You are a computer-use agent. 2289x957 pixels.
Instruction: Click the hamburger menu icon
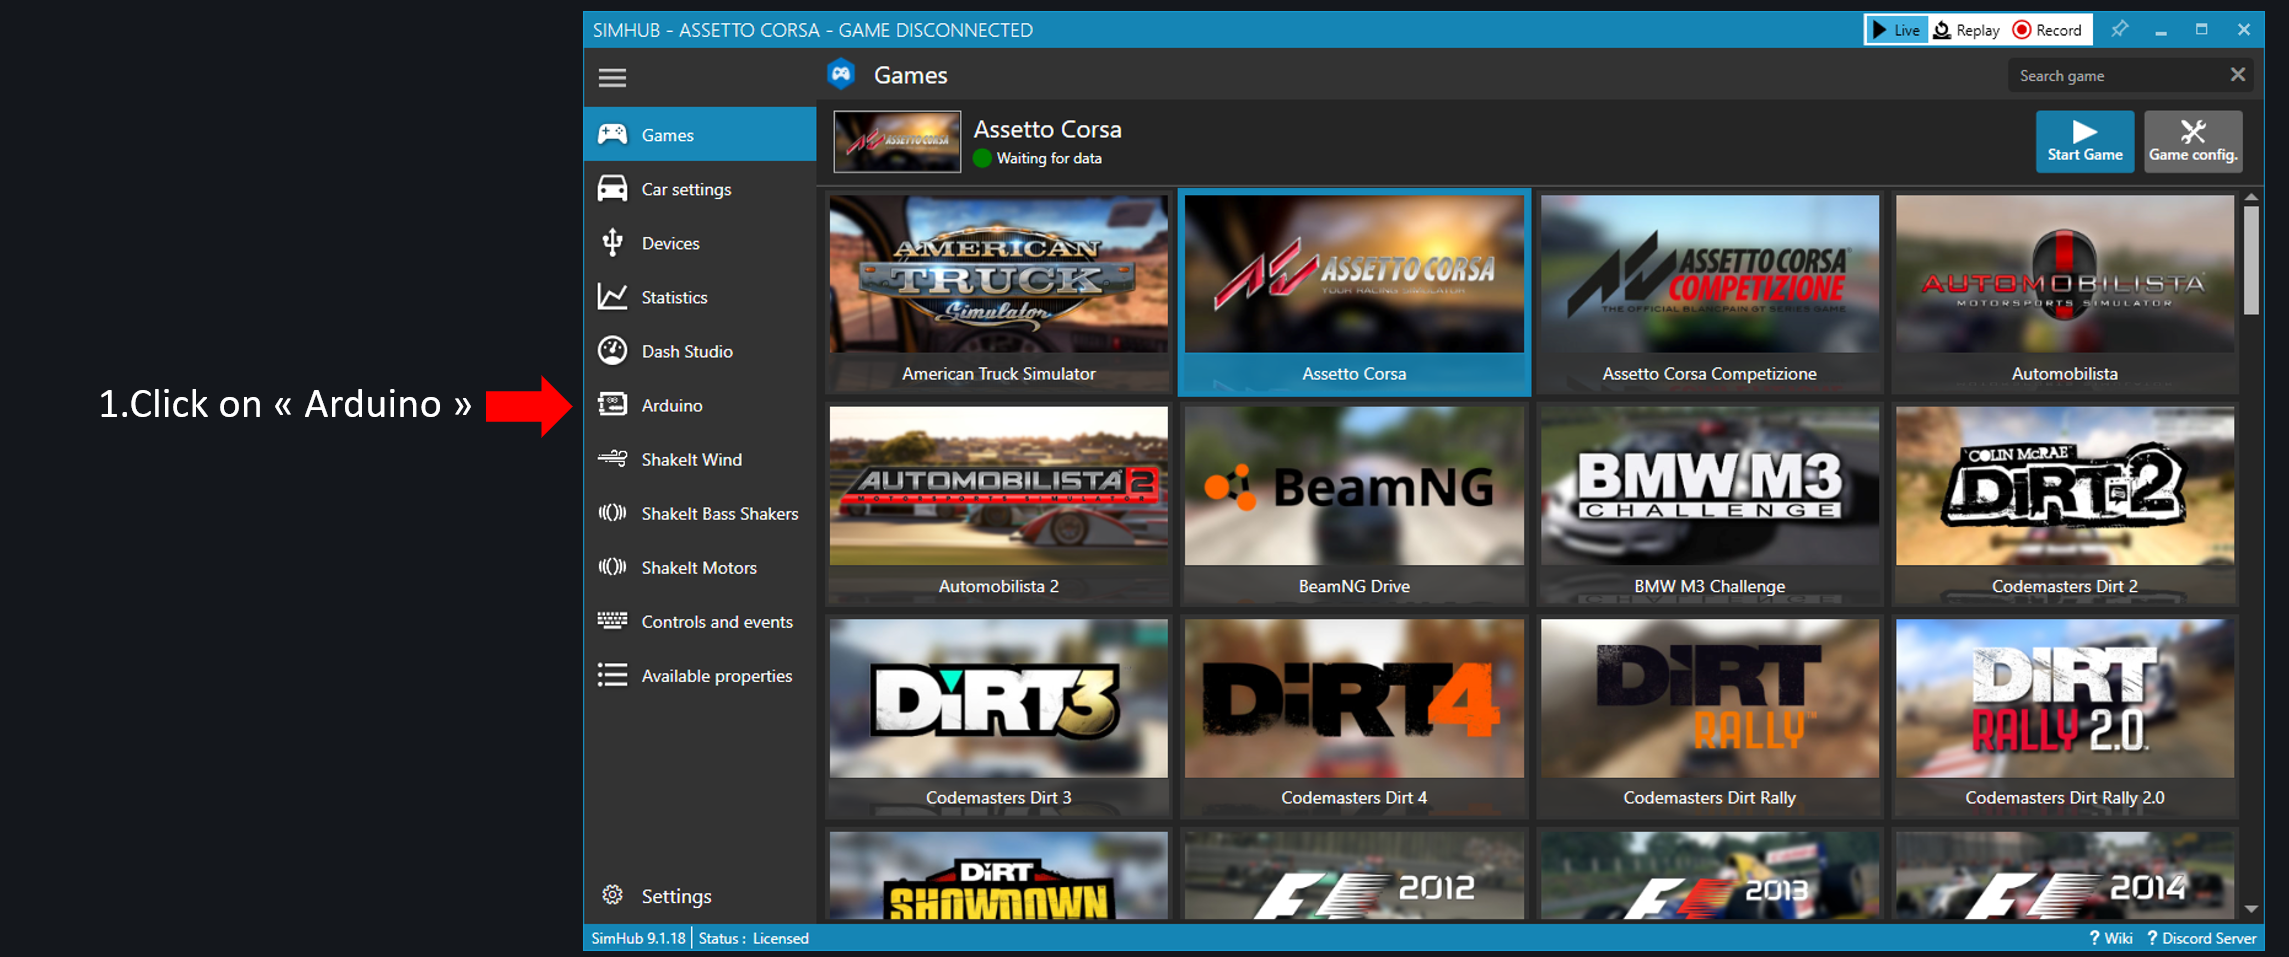pyautogui.click(x=612, y=77)
